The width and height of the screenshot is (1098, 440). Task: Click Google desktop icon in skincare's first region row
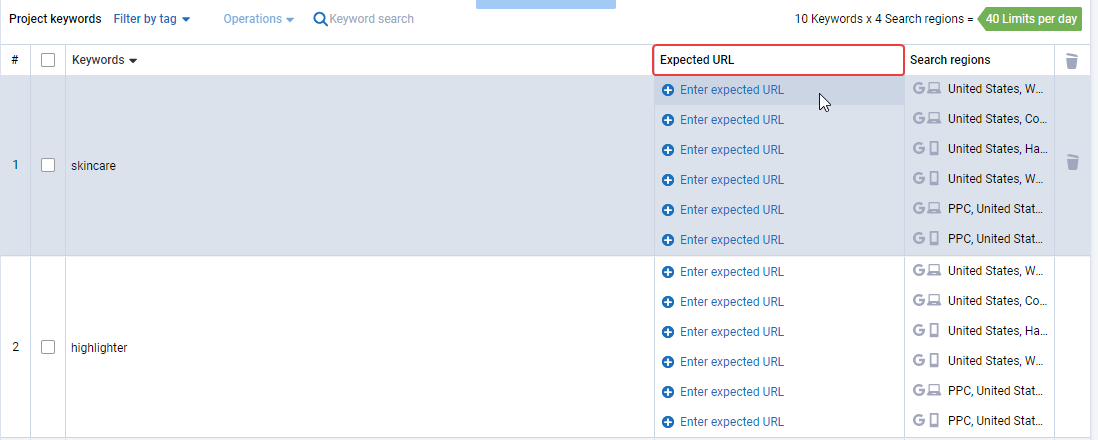(926, 88)
